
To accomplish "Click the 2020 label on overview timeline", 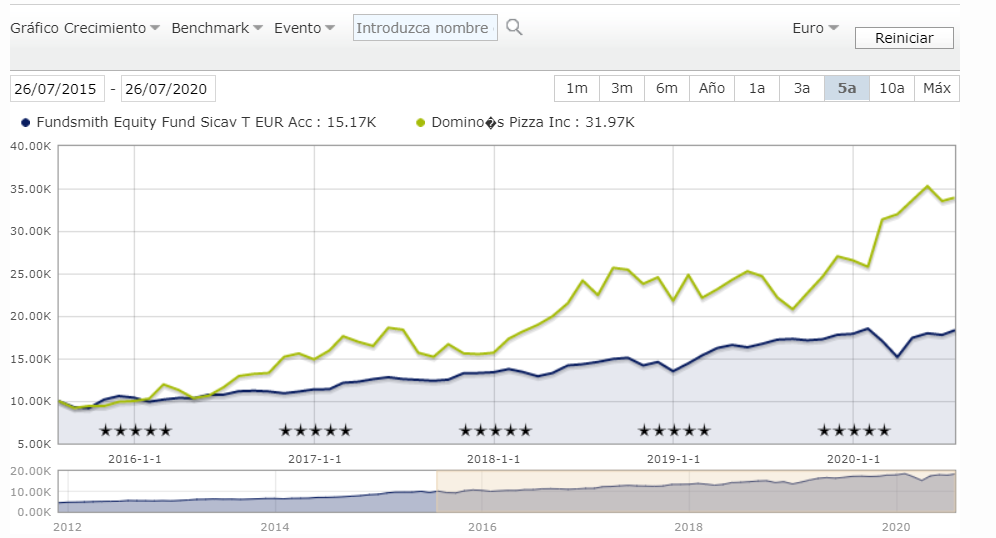I will pyautogui.click(x=896, y=527).
